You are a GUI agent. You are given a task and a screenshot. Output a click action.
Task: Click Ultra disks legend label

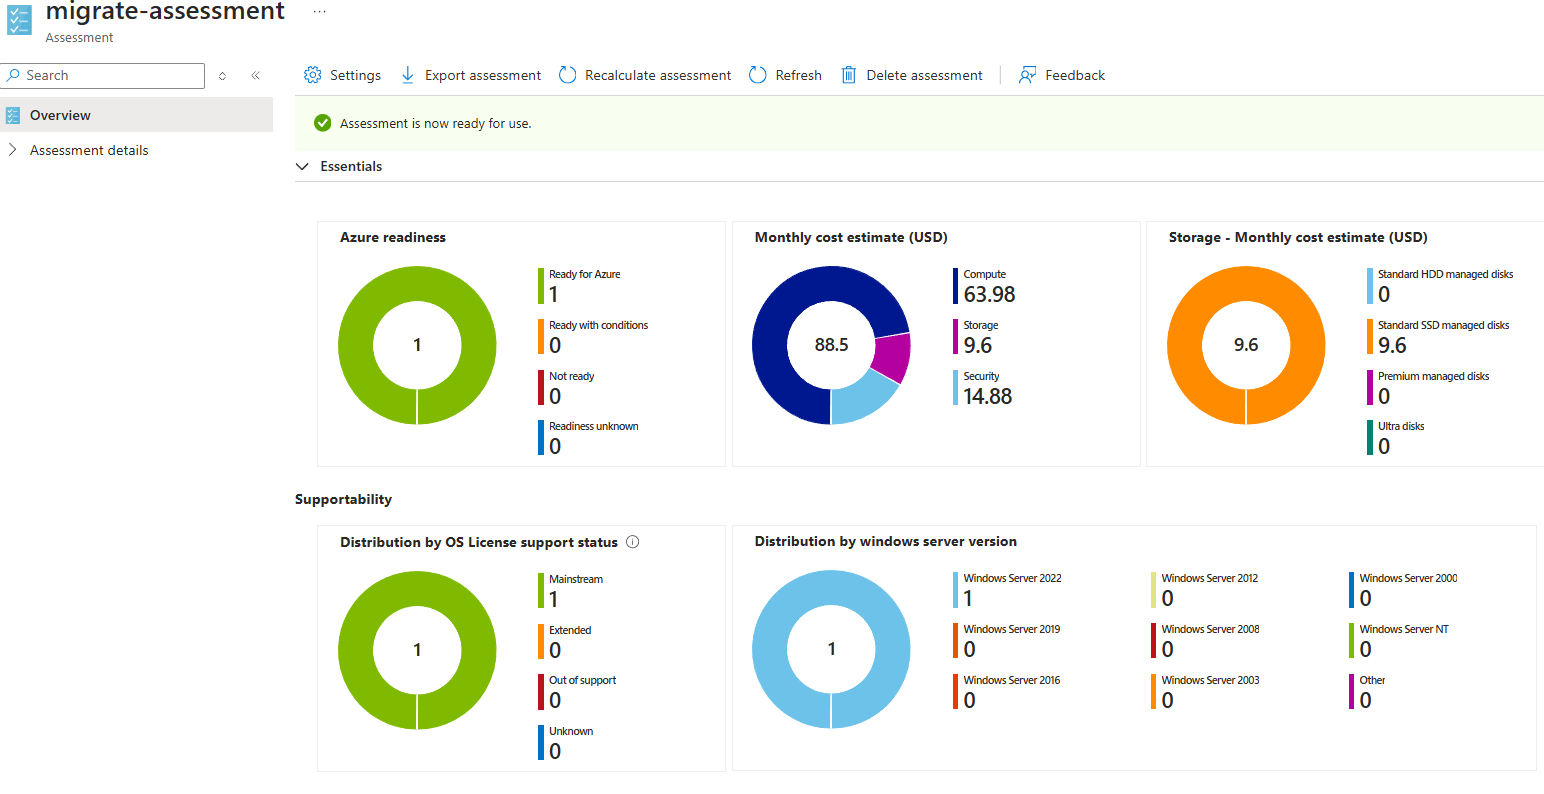[x=1401, y=426]
